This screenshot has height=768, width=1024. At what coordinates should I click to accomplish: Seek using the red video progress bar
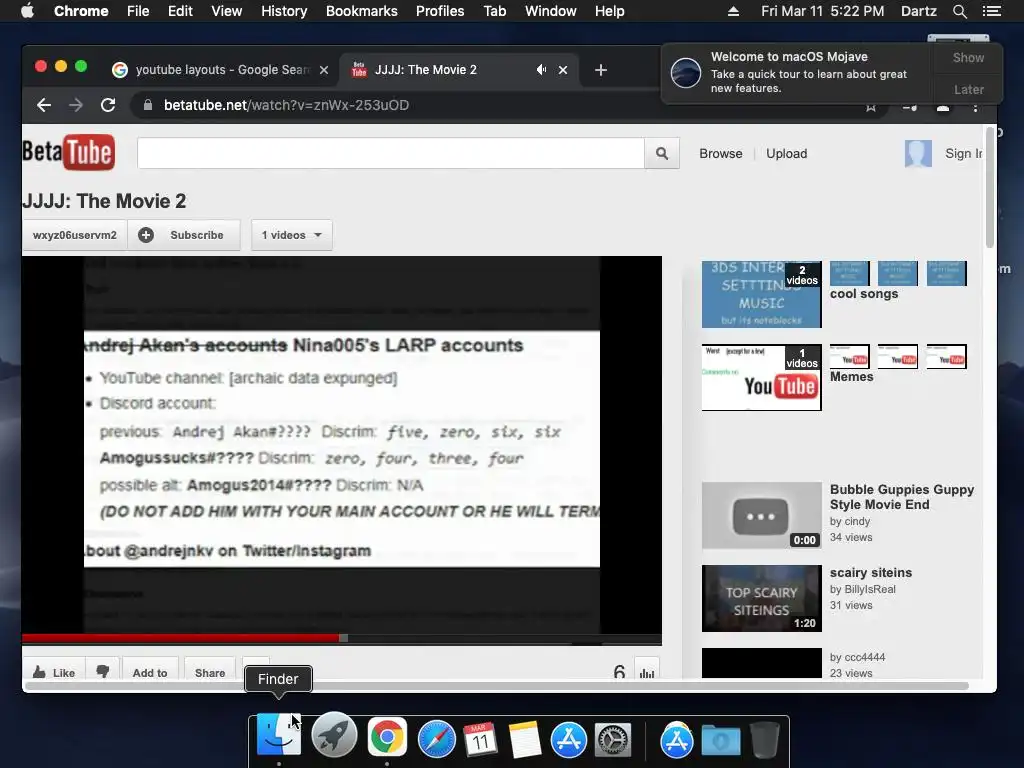point(342,637)
